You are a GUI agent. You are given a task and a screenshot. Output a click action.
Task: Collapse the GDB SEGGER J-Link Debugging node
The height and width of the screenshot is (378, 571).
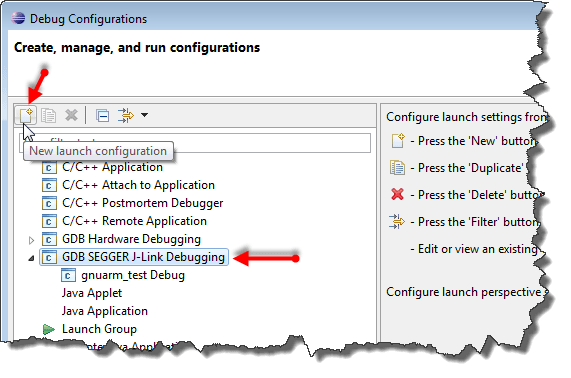[31, 258]
